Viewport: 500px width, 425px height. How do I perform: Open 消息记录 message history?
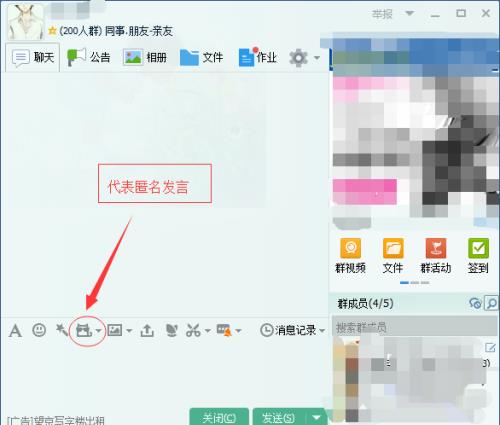click(288, 330)
